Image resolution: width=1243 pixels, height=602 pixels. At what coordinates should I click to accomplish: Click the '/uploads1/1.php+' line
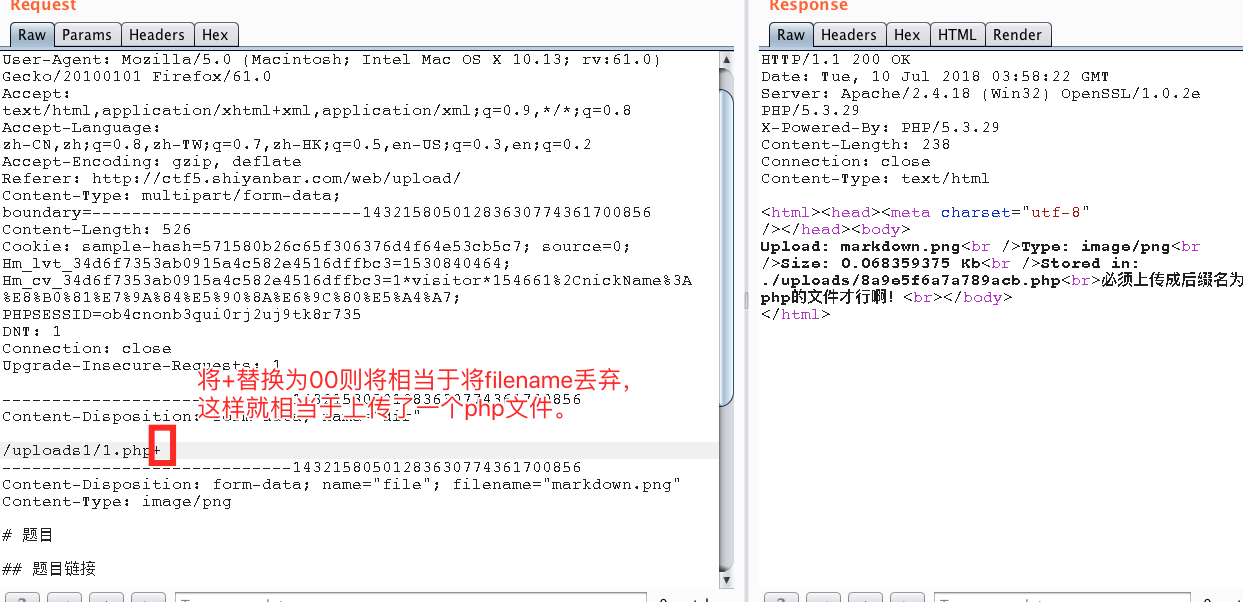click(81, 451)
